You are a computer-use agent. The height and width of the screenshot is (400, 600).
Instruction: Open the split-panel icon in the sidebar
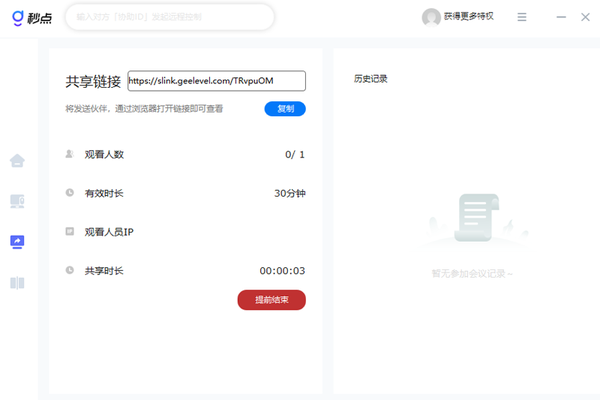tap(17, 283)
